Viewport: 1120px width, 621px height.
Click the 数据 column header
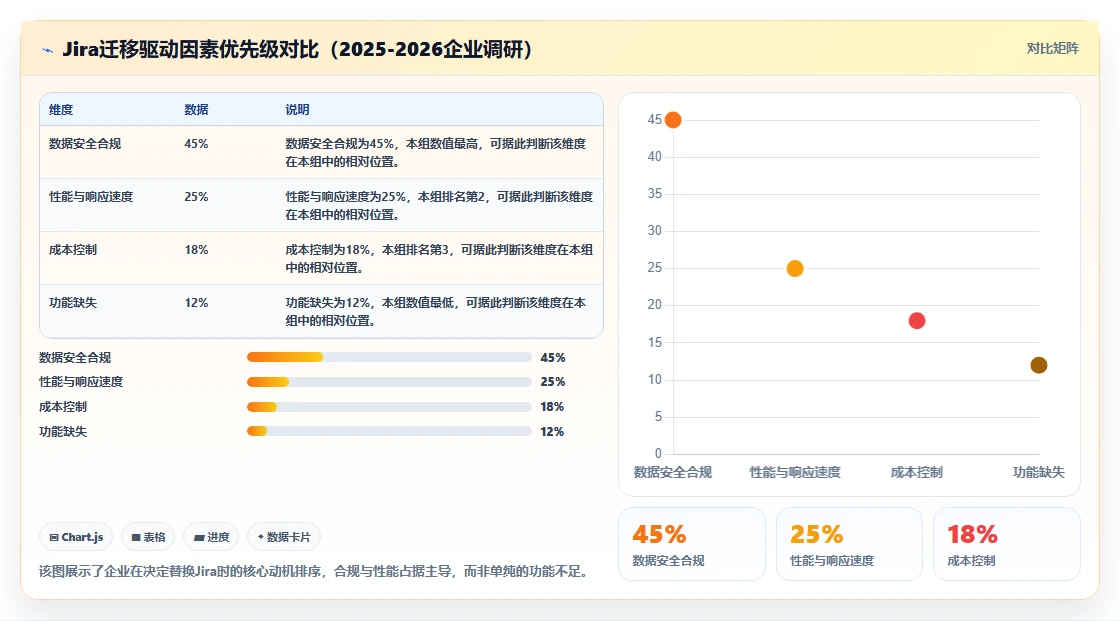196,109
